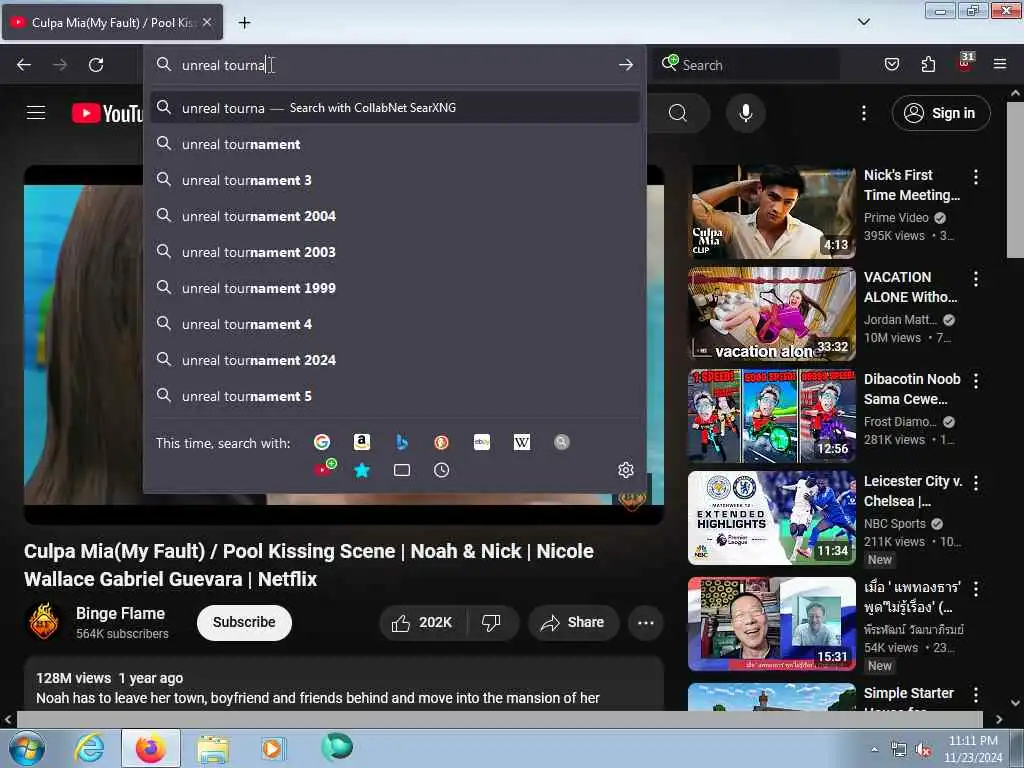Select suggestion 'unreal tournament 4'
Screen dimensions: 1024x768
(x=395, y=324)
